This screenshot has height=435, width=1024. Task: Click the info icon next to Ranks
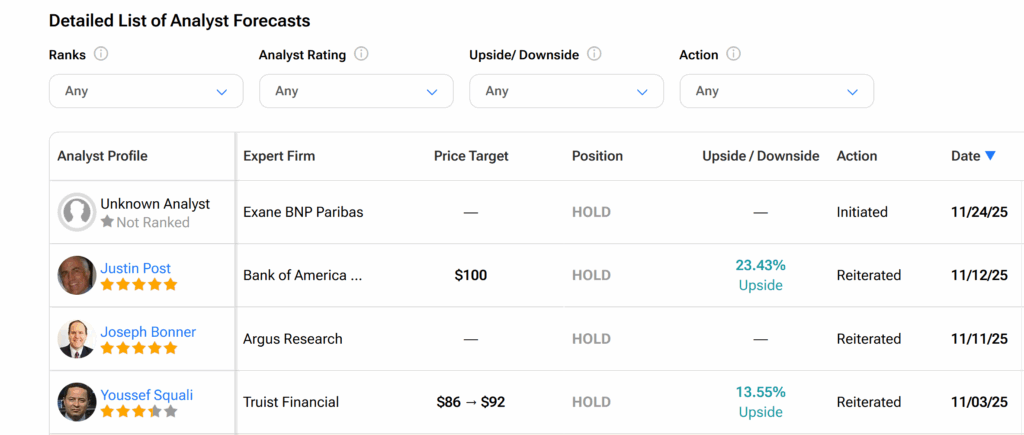(x=101, y=55)
